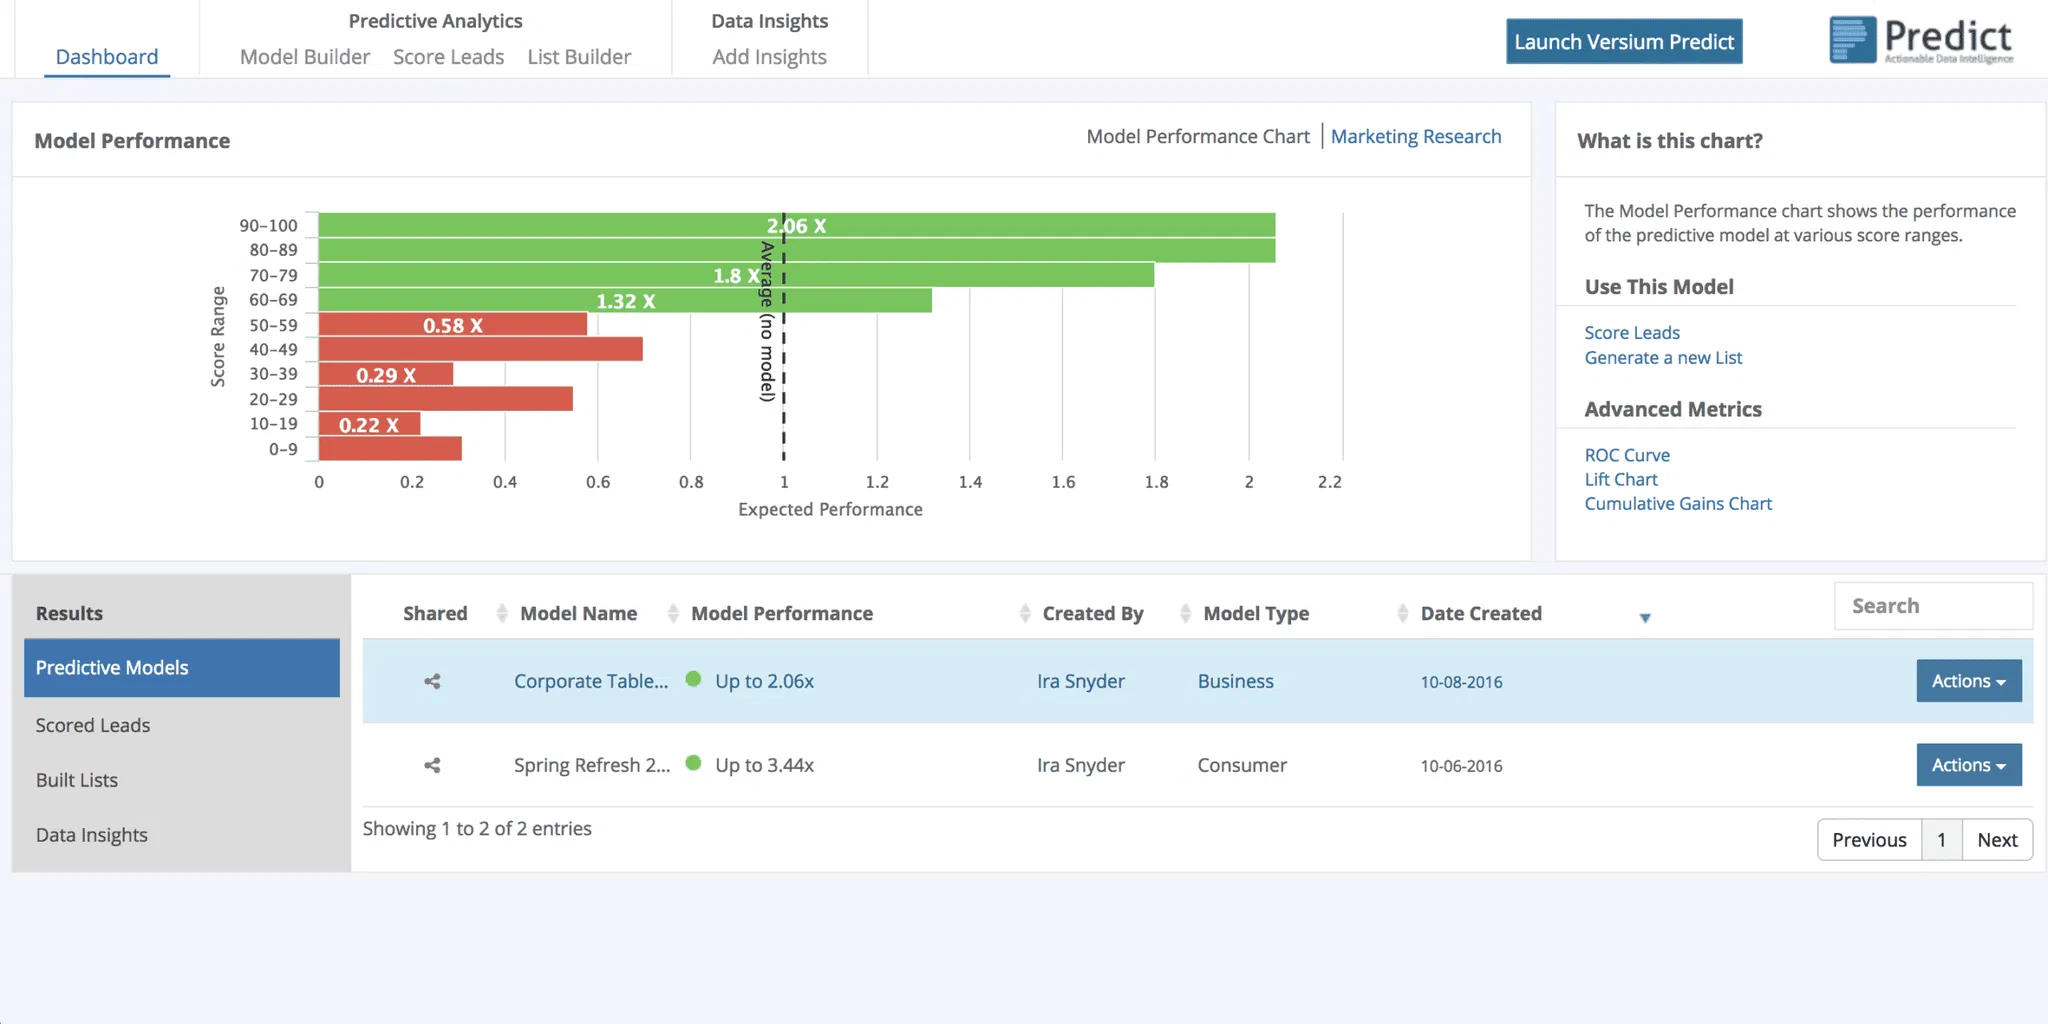Click green status dot beside Up to 3.44x
Viewport: 2048px width, 1024px height.
click(x=693, y=764)
